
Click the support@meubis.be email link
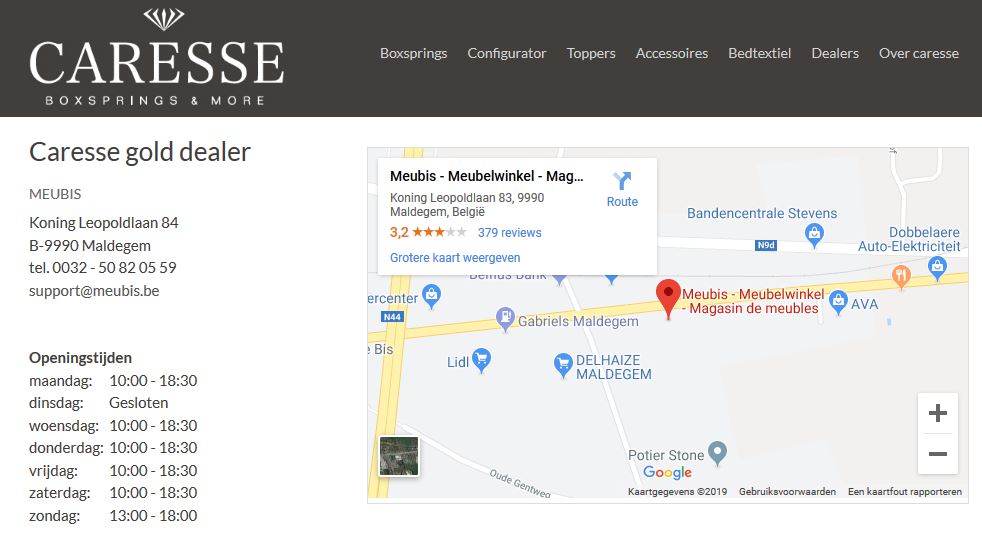94,291
